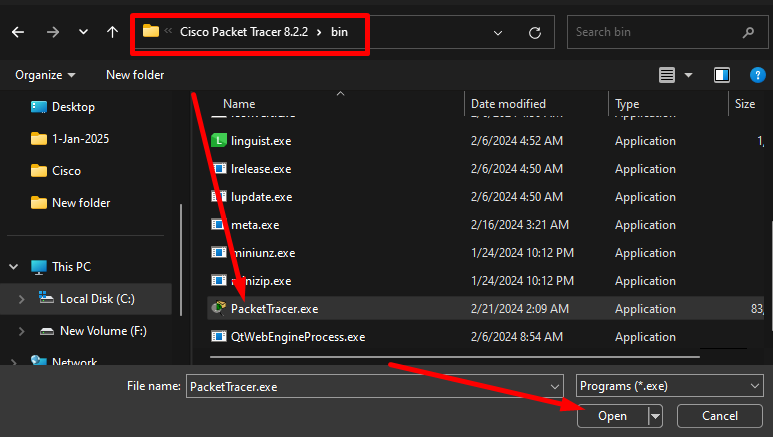
Task: Select This PC in navigation pane
Action: pos(71,267)
